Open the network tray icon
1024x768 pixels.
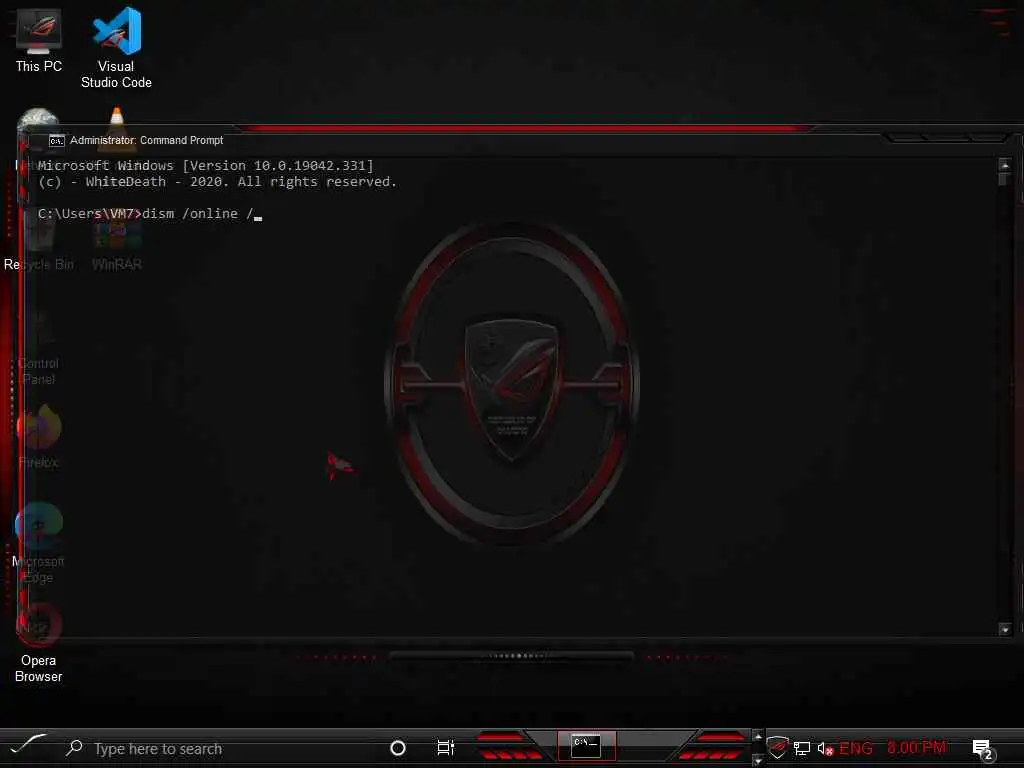(x=802, y=748)
